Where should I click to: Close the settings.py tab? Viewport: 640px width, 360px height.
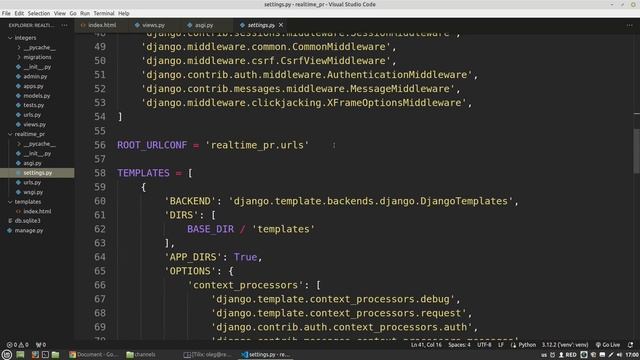coord(281,25)
